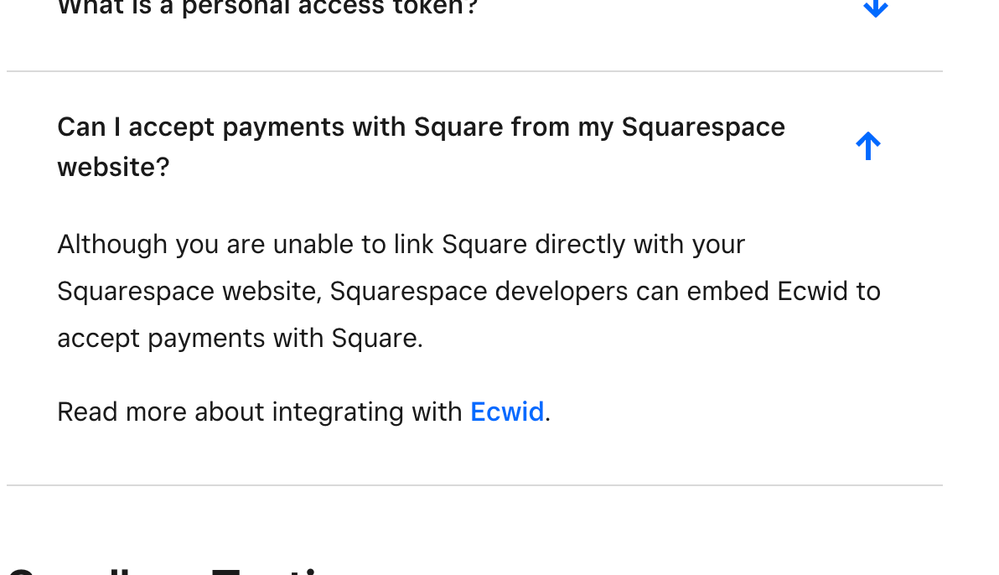Viewport: 999px width, 575px height.
Task: Click 'Square directly with your' in the answer
Action: click(593, 245)
